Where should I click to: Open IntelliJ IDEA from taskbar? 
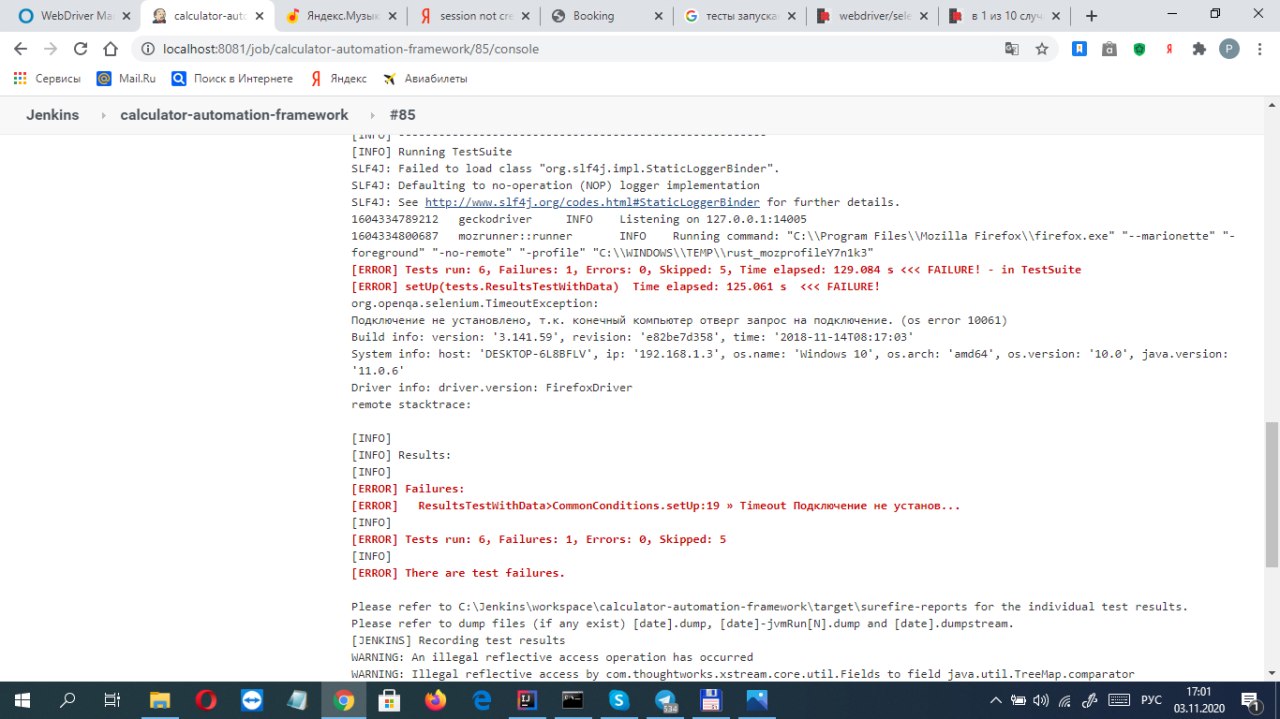pos(527,700)
